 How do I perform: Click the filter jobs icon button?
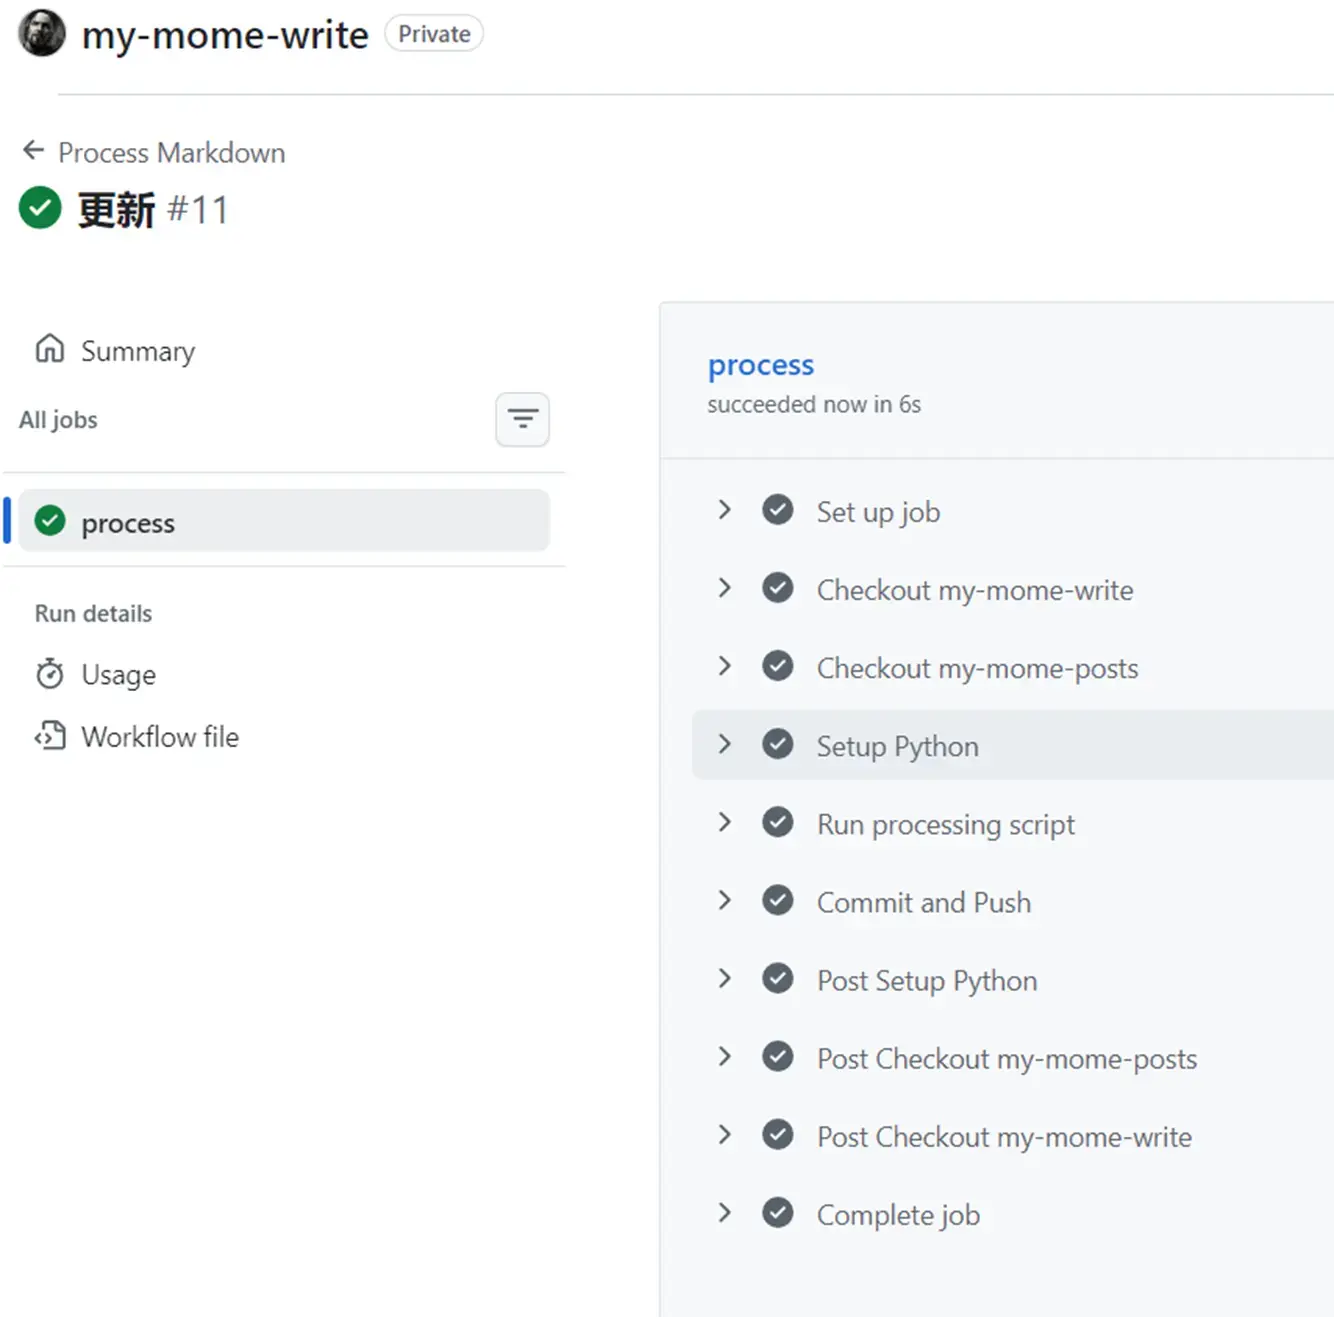[x=522, y=419]
